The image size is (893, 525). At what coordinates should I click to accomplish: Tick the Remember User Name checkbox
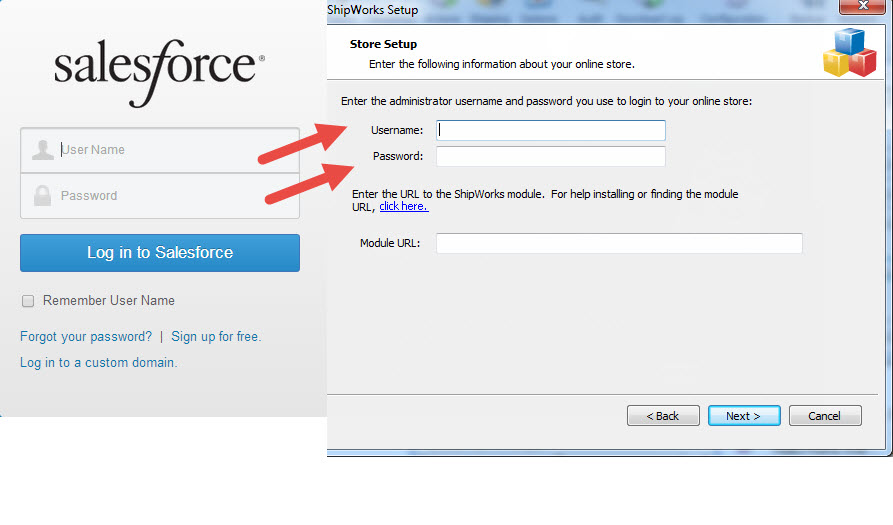[28, 301]
